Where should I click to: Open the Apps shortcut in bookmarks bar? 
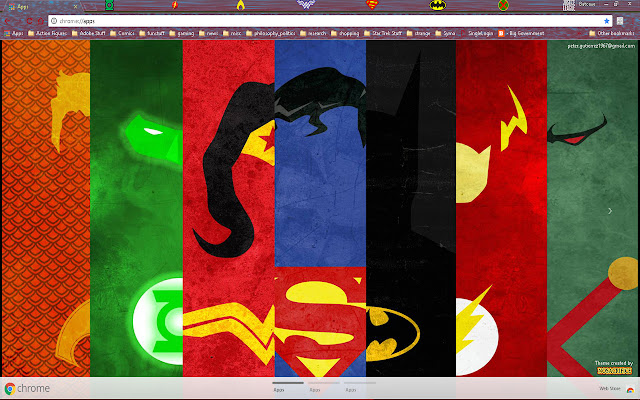pos(13,33)
